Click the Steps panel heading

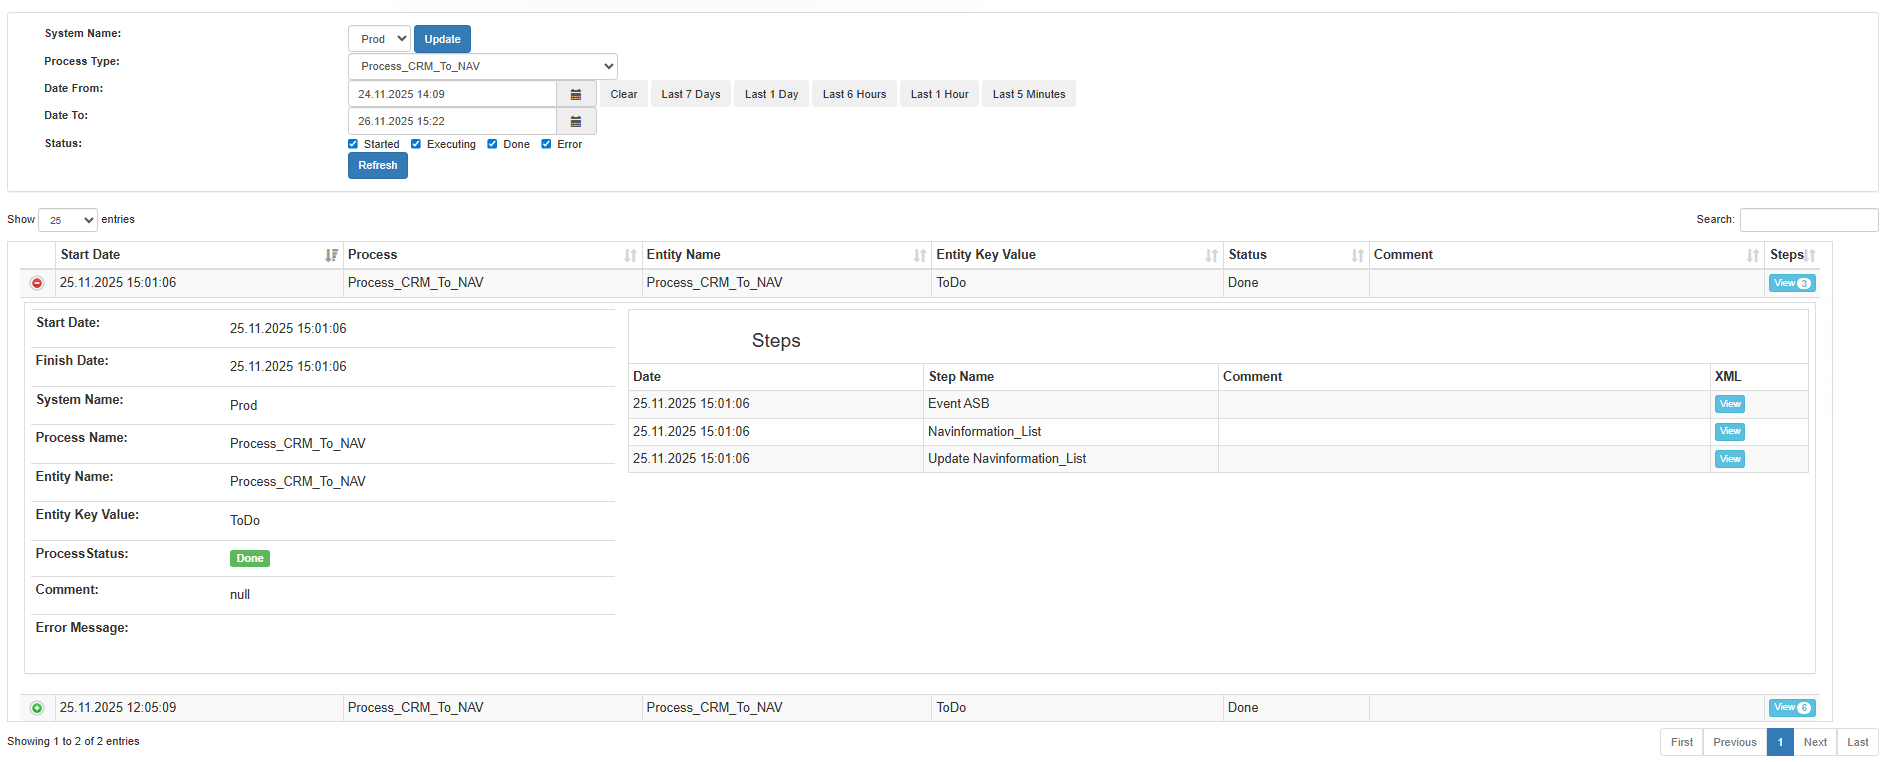pos(776,341)
